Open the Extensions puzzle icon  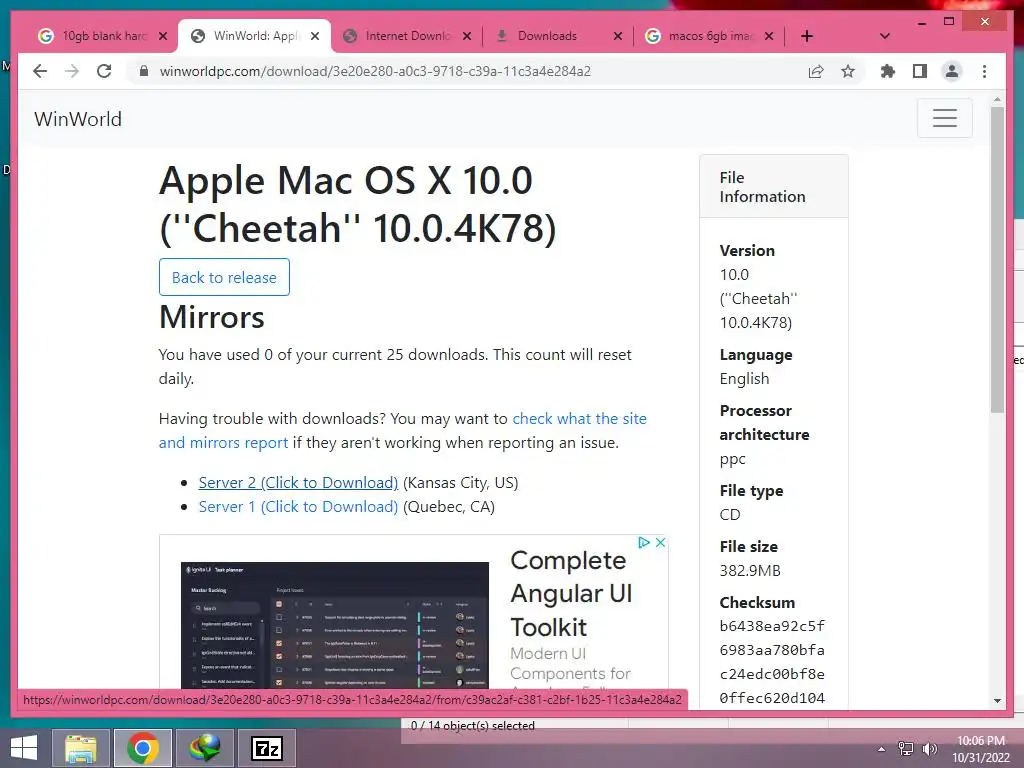(888, 71)
